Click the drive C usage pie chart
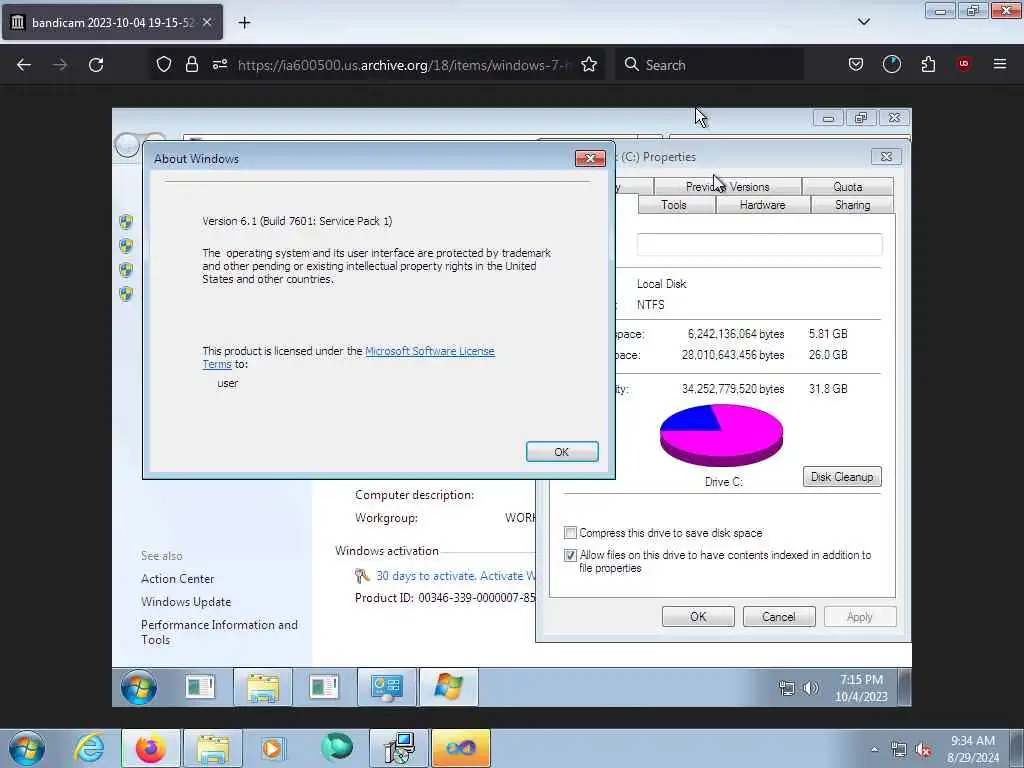Screen dimensions: 1024x768 coord(721,435)
